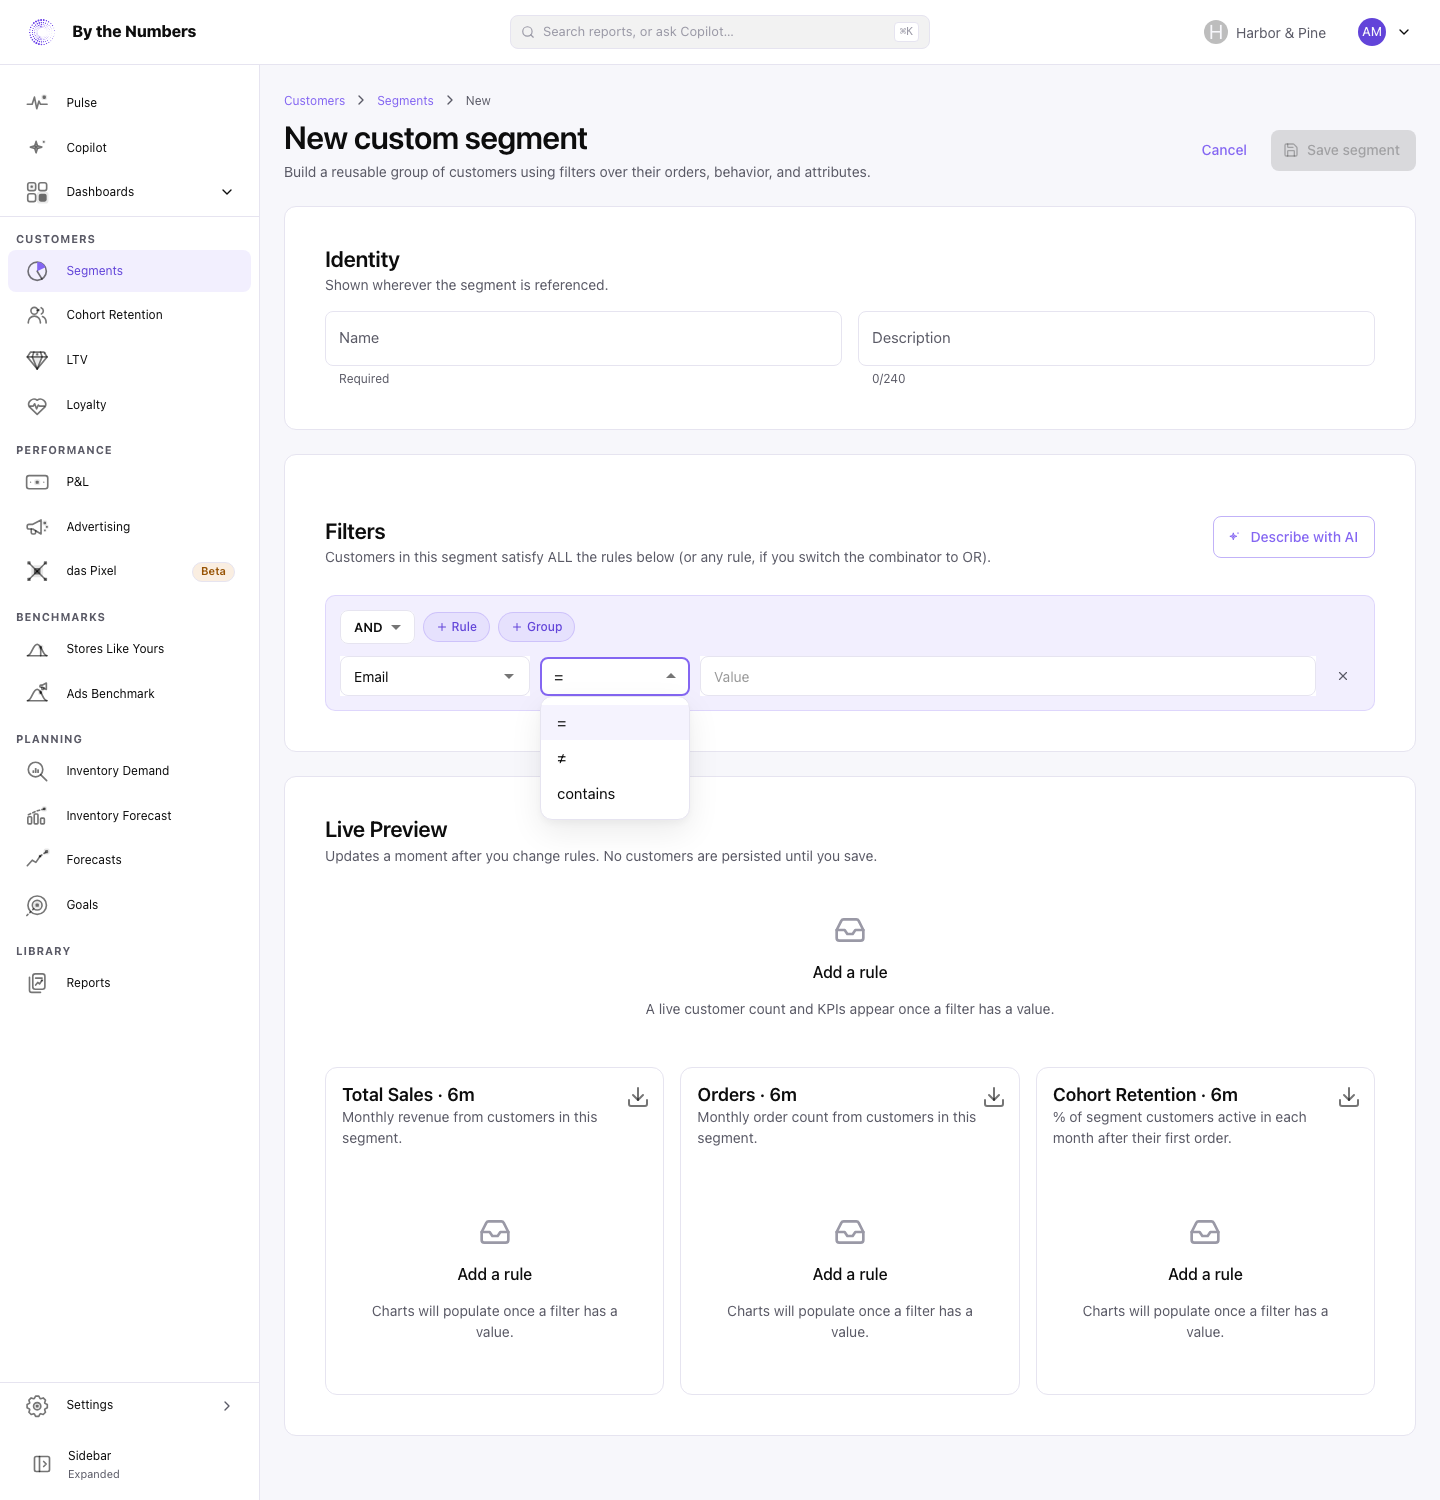Viewport: 1440px width, 1500px height.
Task: Open the Inventory Forecast chart icon
Action: [x=37, y=816]
